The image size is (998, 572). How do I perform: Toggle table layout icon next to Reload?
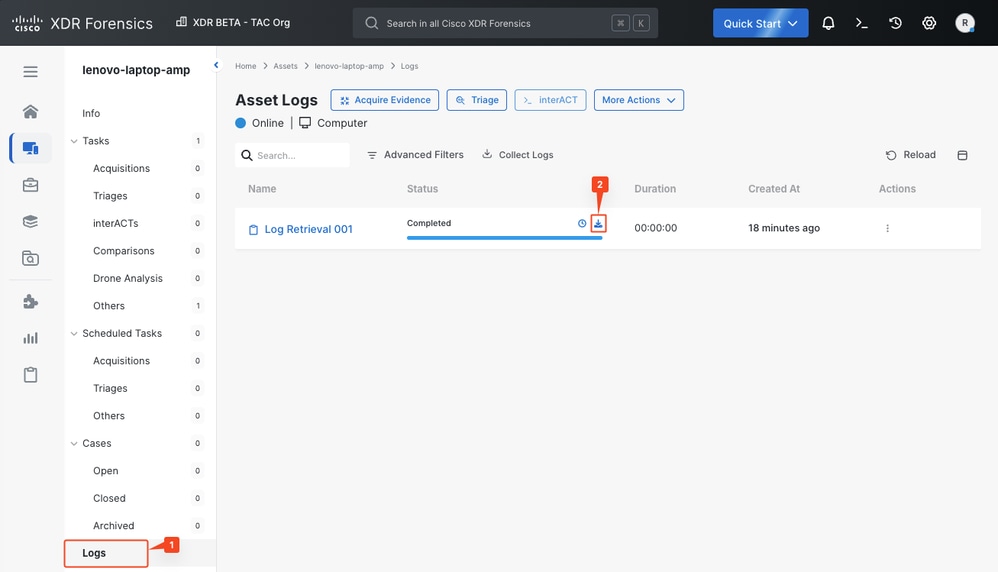pyautogui.click(x=962, y=155)
